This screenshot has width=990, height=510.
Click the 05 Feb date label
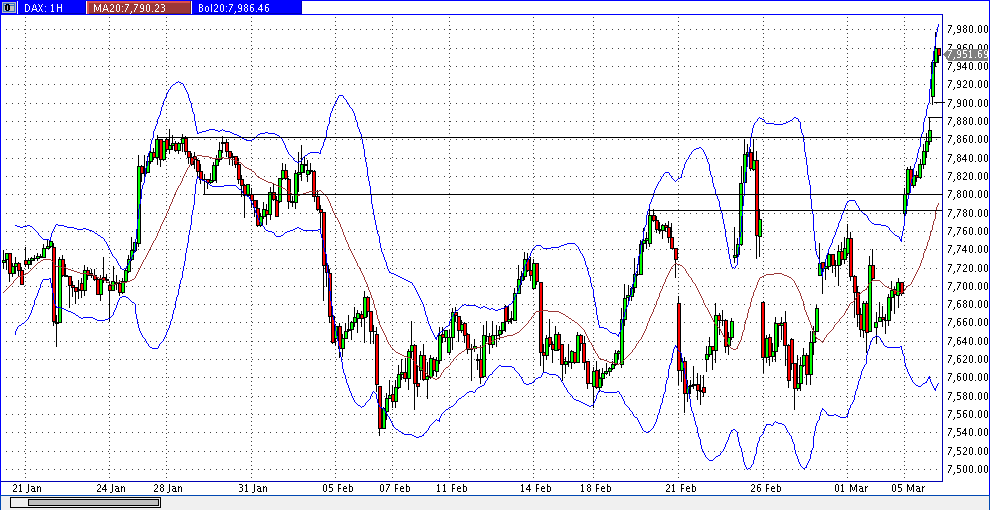337,489
